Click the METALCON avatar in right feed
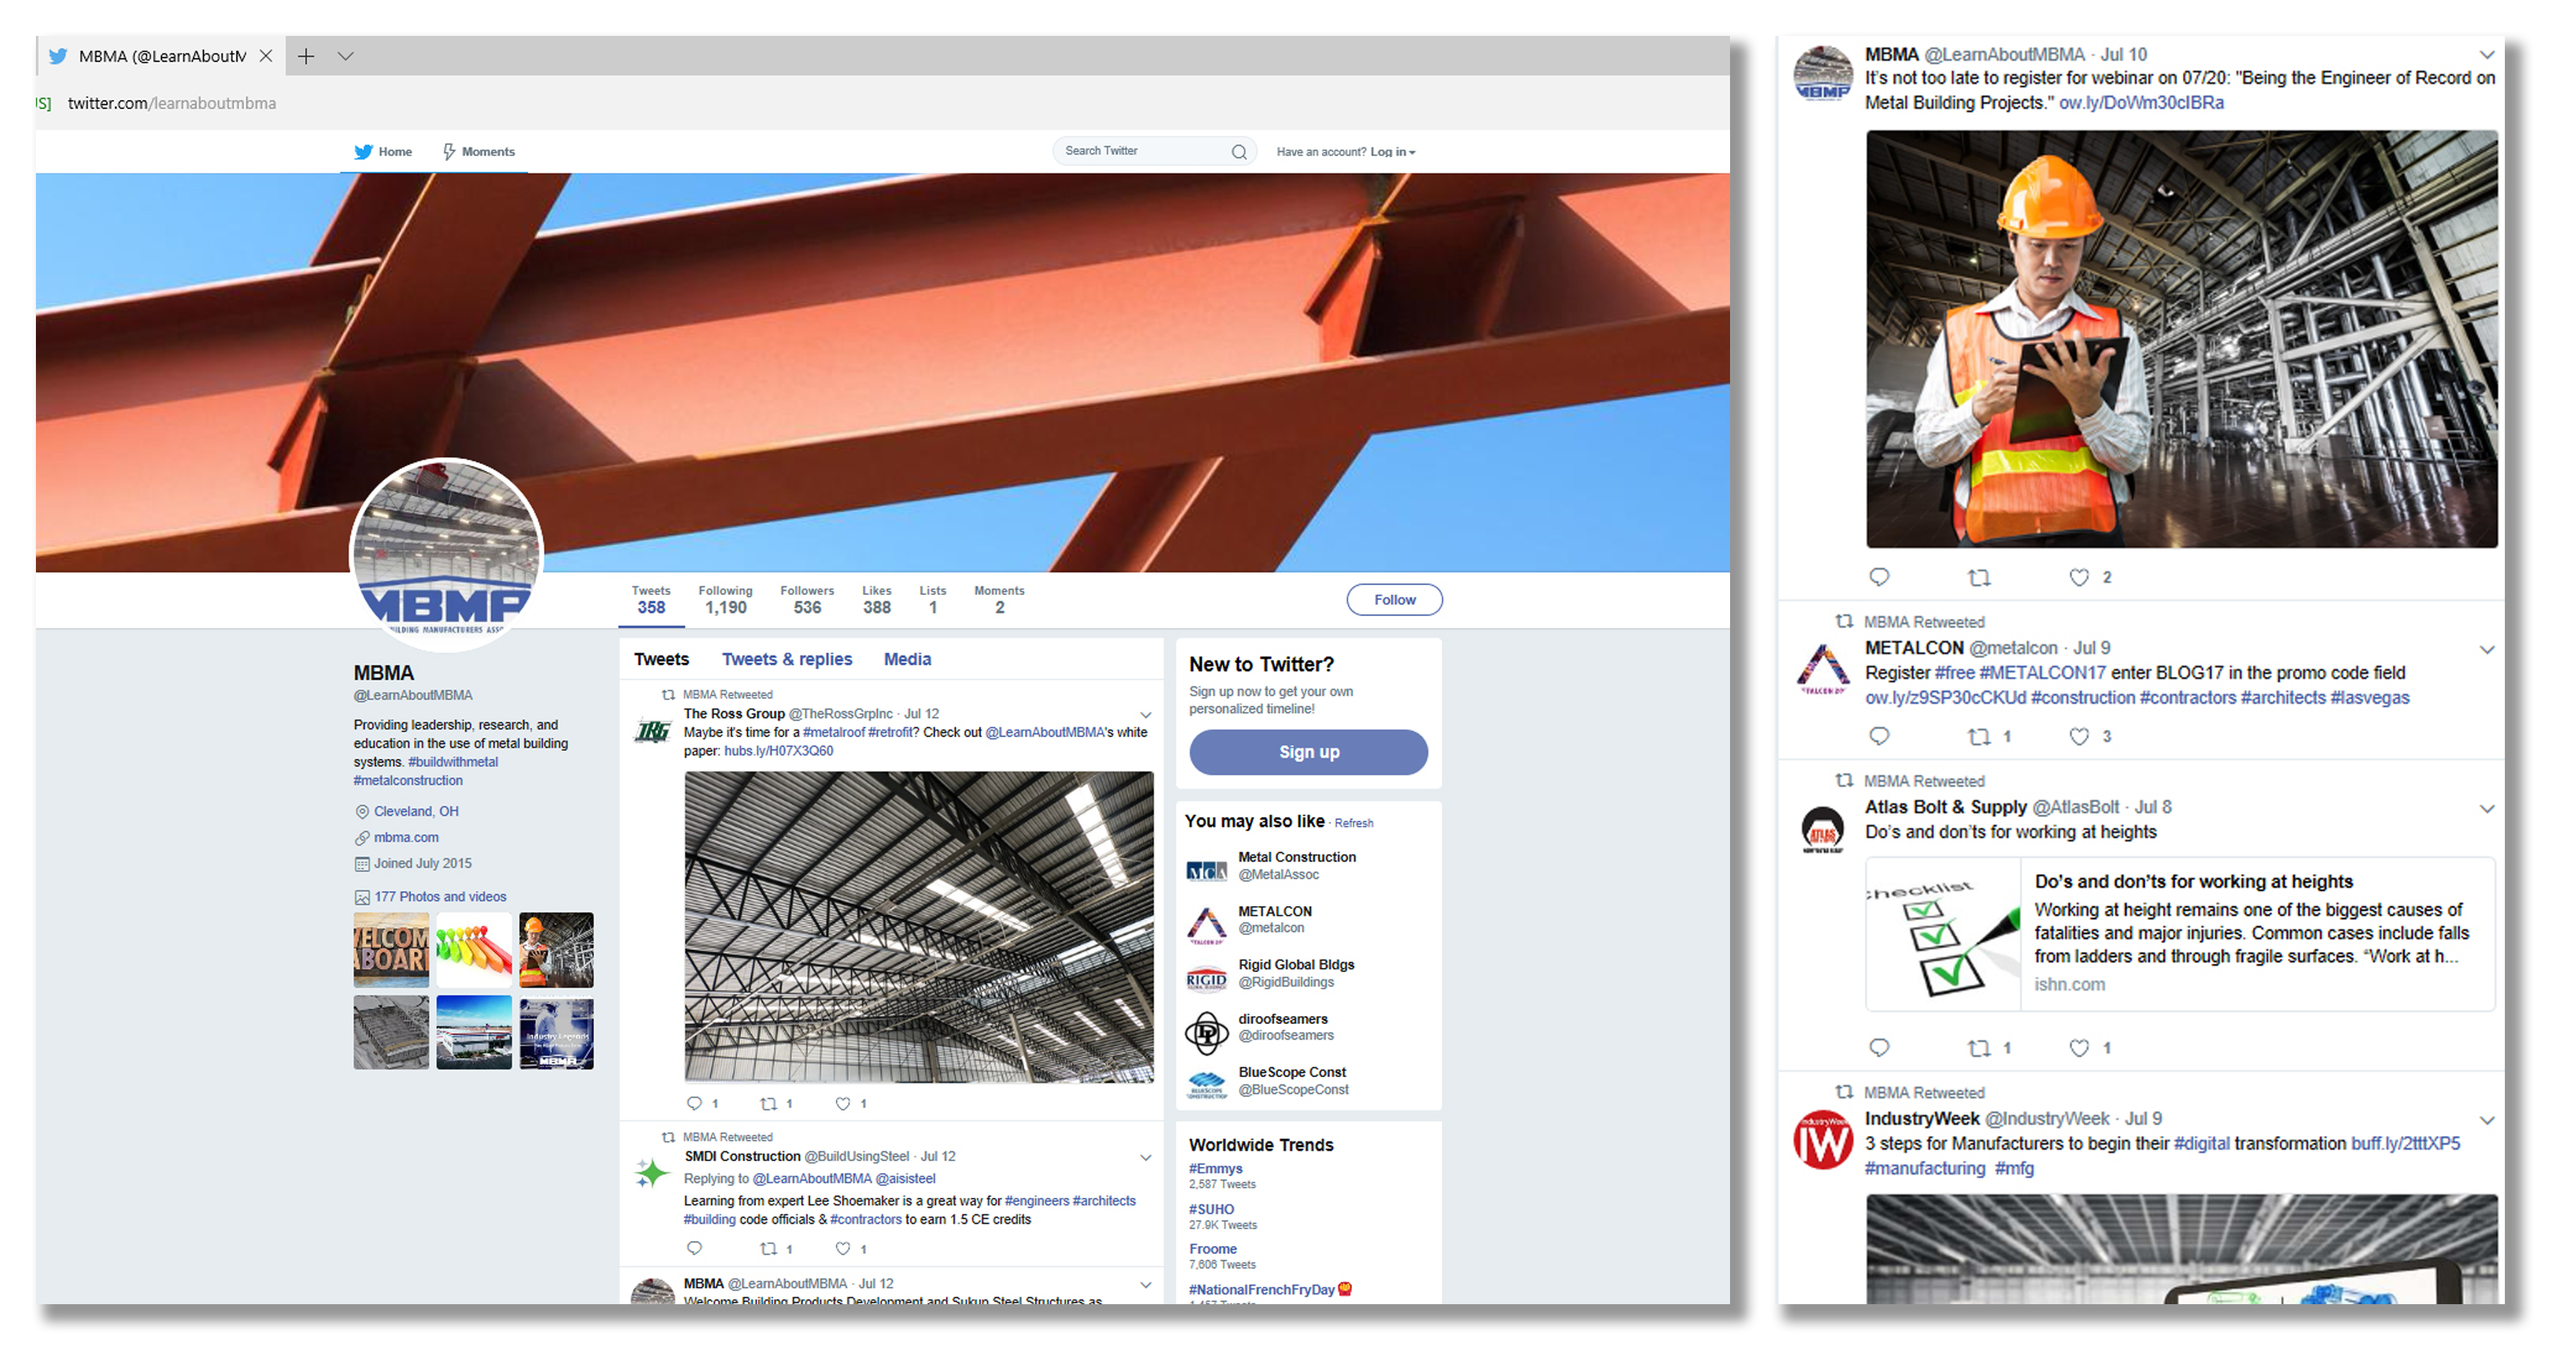Viewport: 2576px width, 1371px height. point(1822,668)
